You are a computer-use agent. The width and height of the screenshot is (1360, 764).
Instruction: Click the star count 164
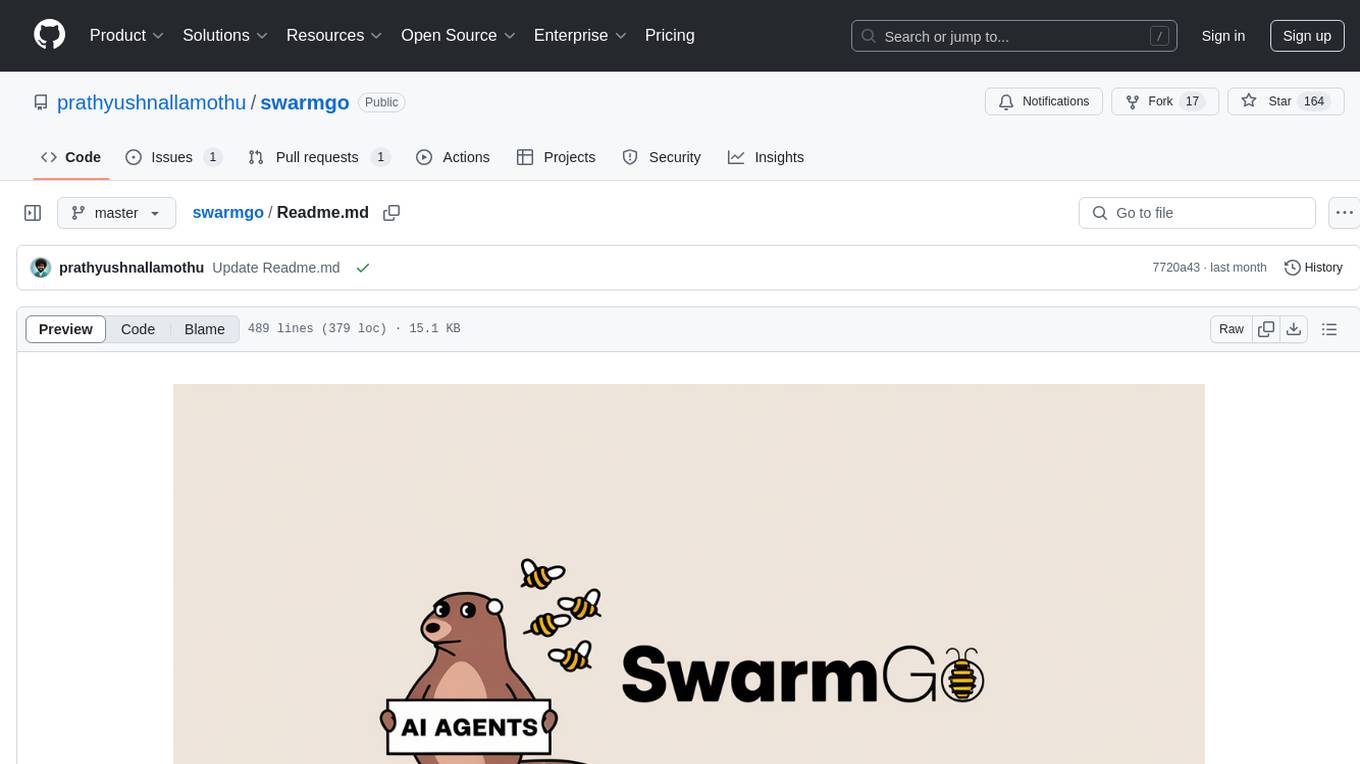[1314, 101]
